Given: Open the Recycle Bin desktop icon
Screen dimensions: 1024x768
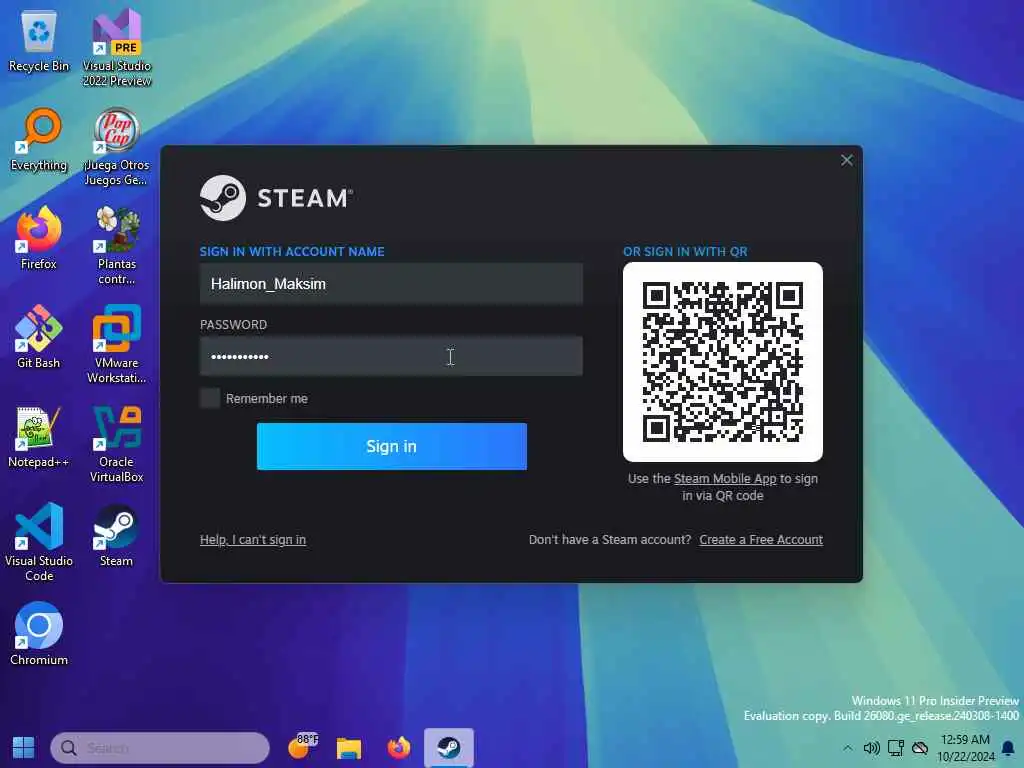Looking at the screenshot, I should (39, 40).
